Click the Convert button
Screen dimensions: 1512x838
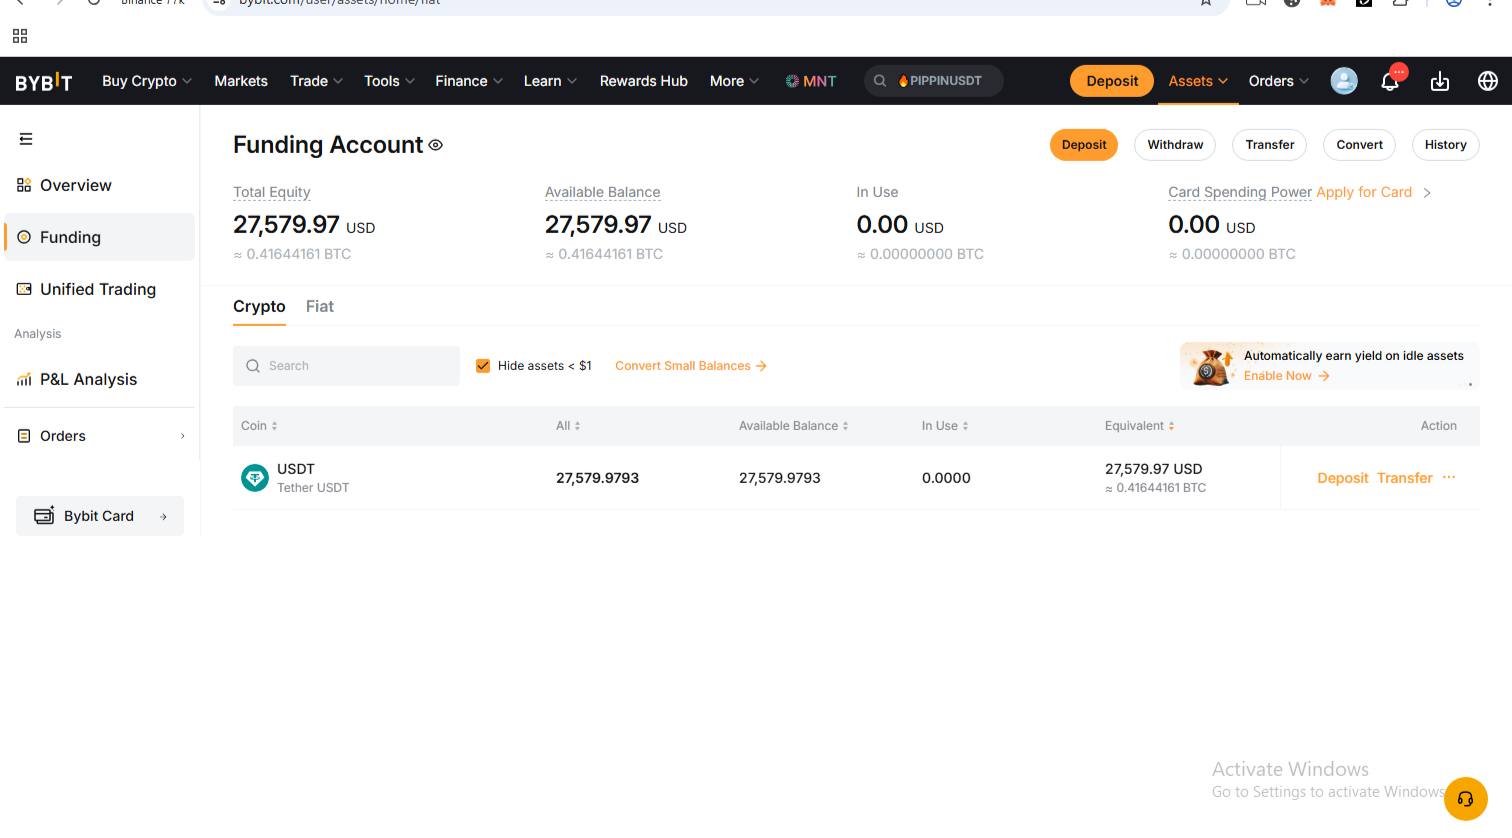point(1360,145)
